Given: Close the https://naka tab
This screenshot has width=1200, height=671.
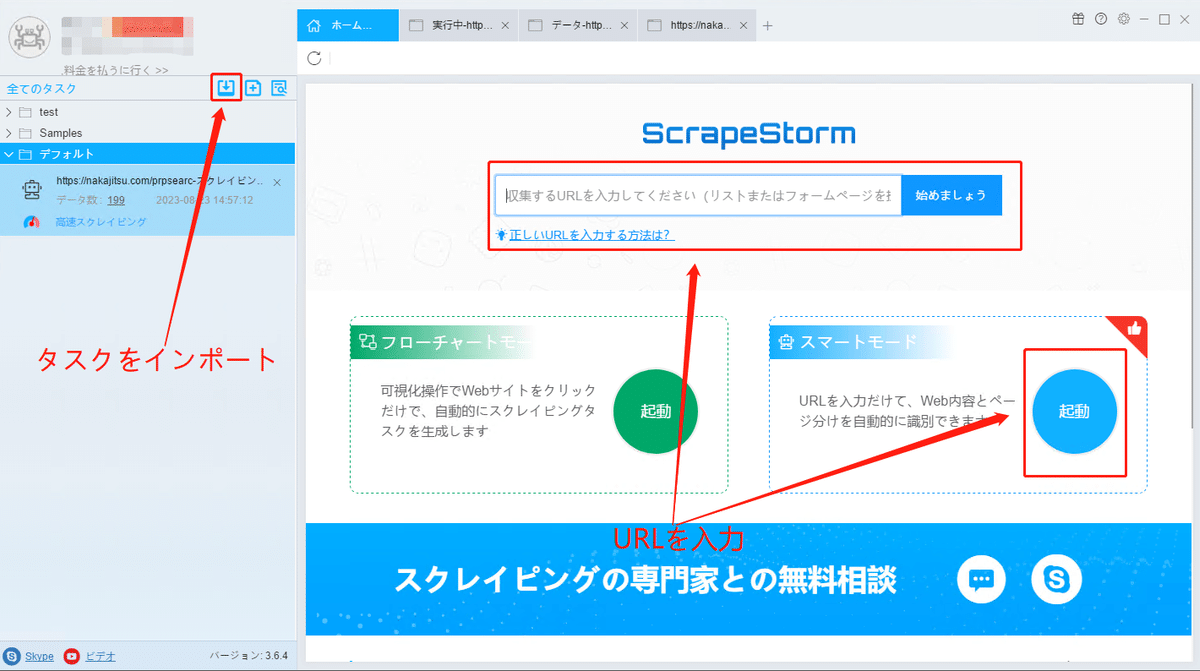Looking at the screenshot, I should [x=741, y=26].
